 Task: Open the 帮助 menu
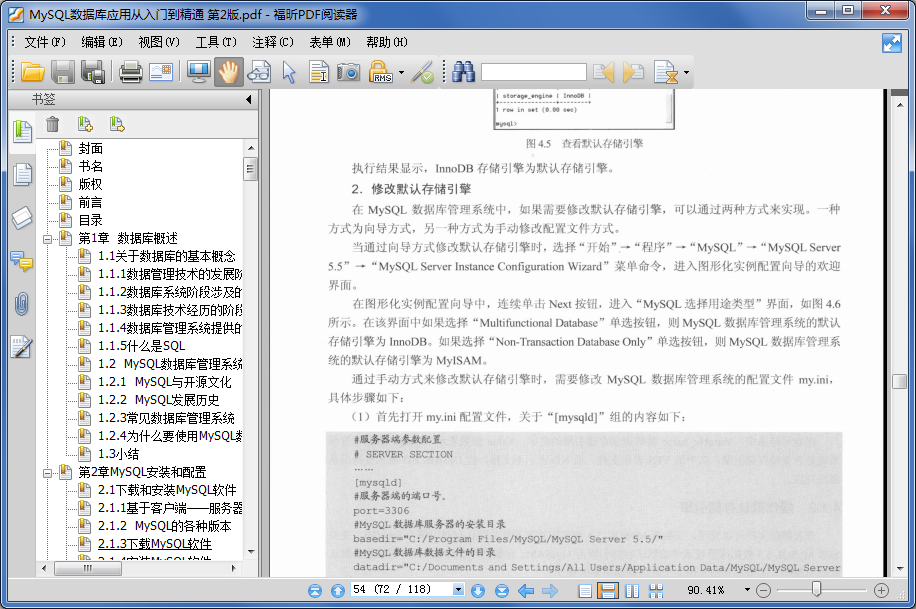387,42
